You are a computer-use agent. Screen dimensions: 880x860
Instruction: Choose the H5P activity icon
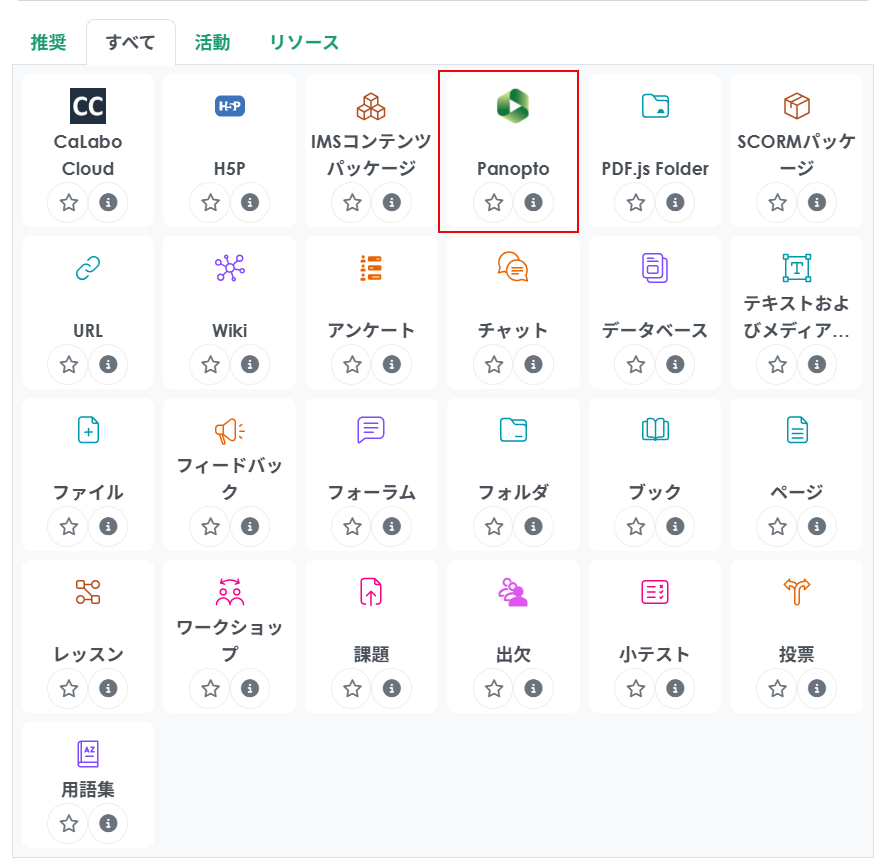tap(230, 106)
